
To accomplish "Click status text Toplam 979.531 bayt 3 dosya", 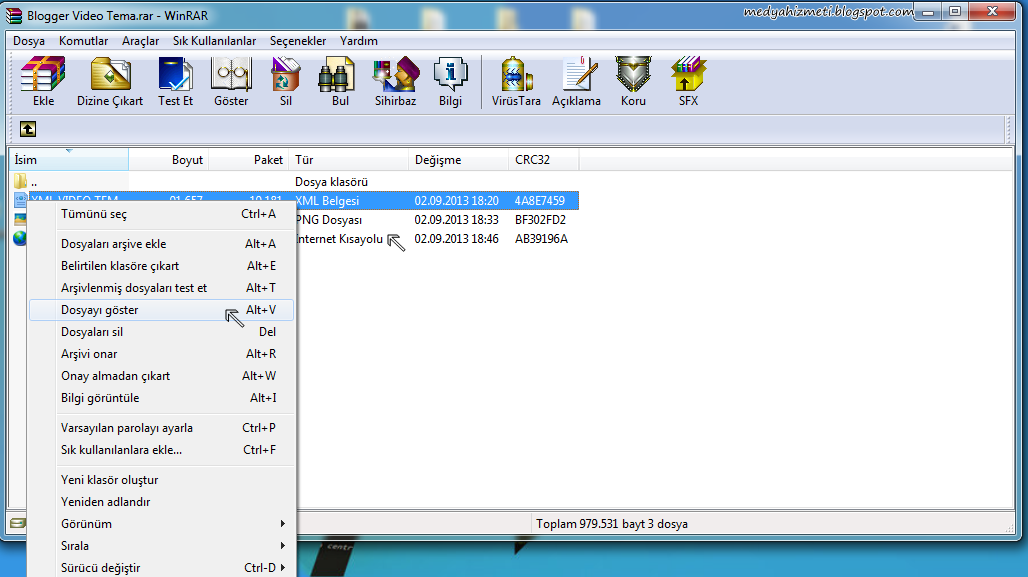I will point(612,524).
